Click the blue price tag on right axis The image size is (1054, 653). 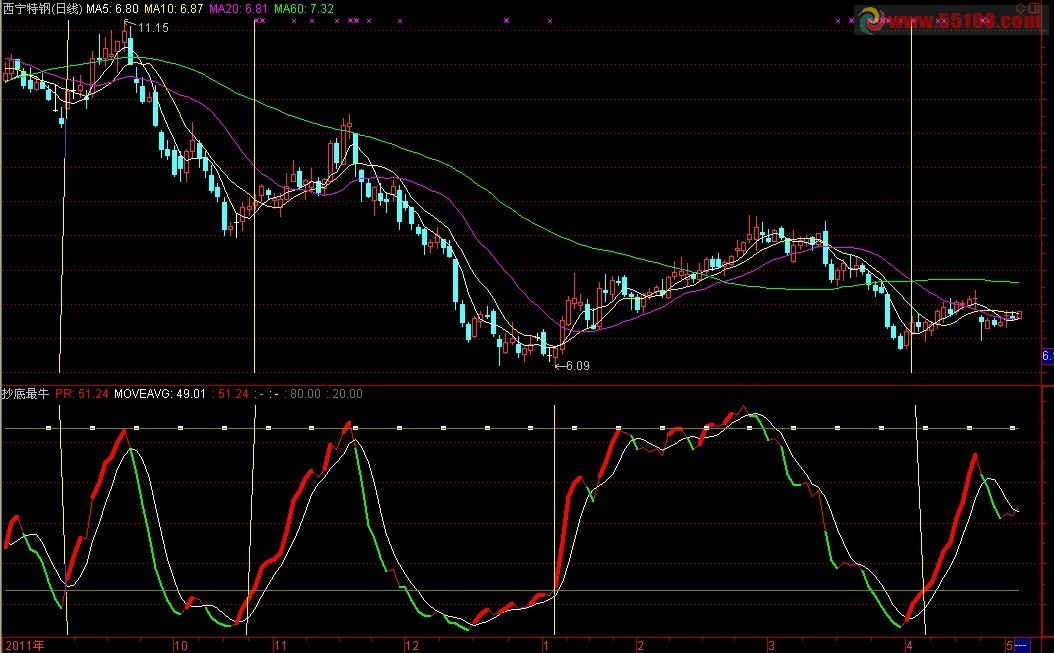tap(1047, 356)
